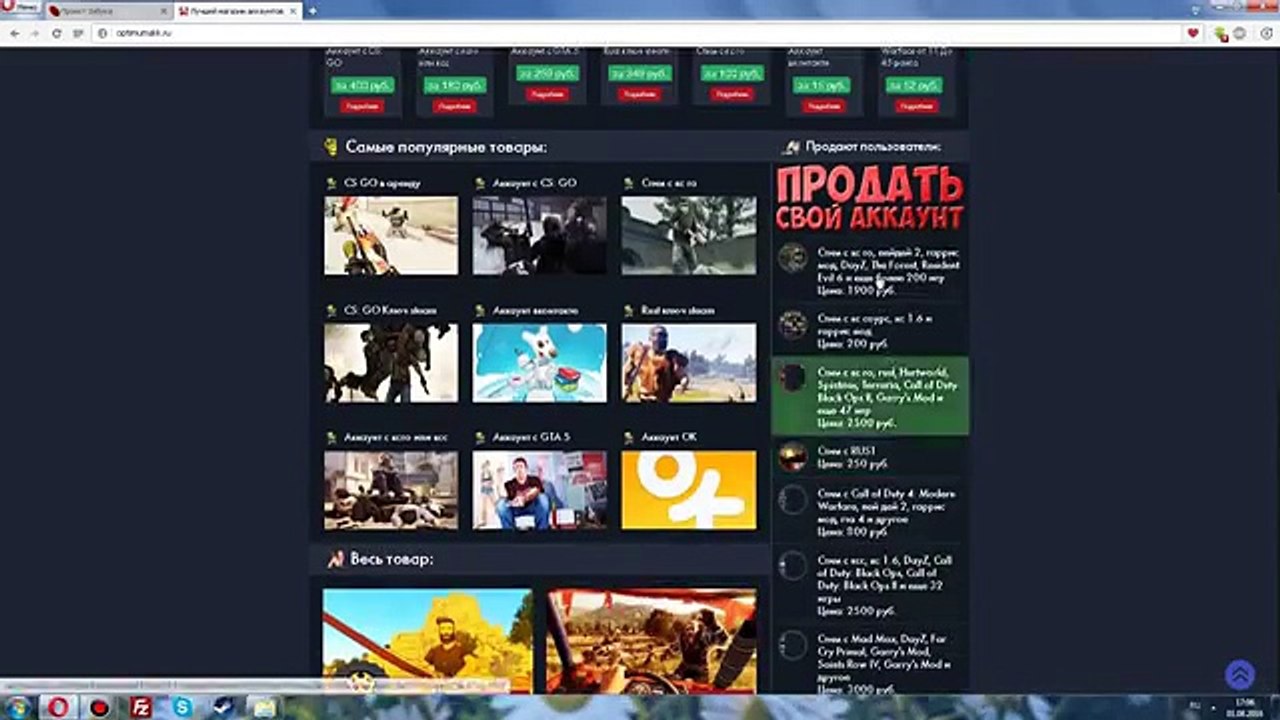Click the CS GO в аренду title link
Viewport: 1280px width, 720px height.
[382, 183]
